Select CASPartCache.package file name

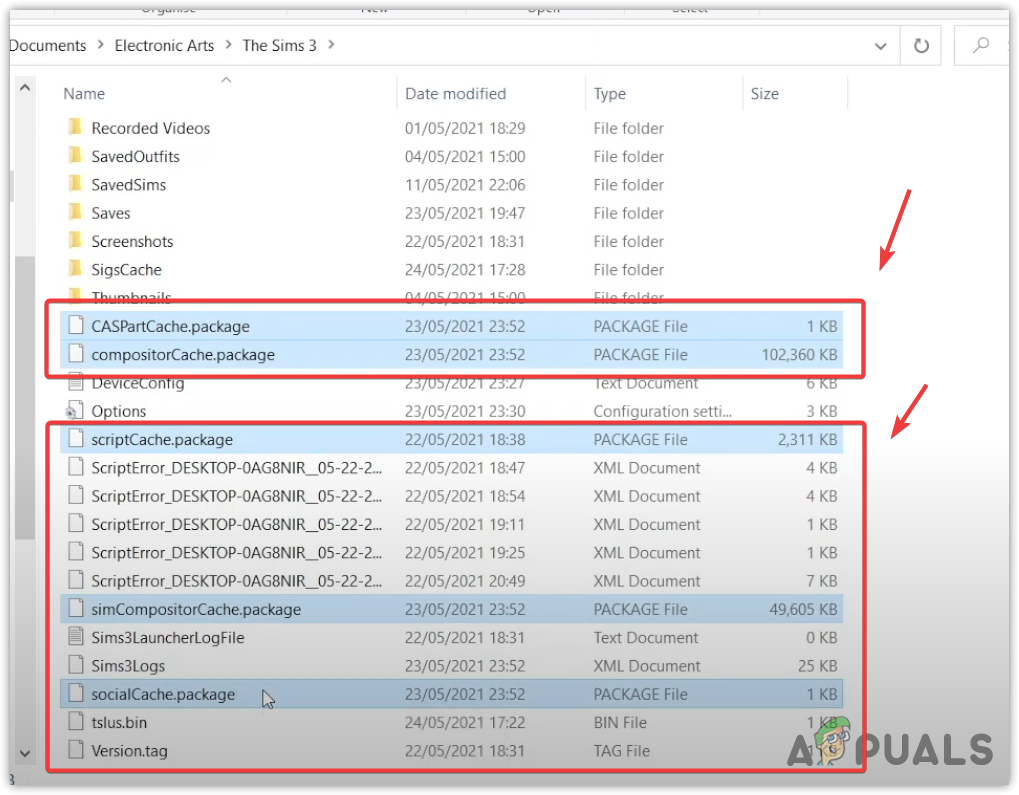pyautogui.click(x=170, y=326)
